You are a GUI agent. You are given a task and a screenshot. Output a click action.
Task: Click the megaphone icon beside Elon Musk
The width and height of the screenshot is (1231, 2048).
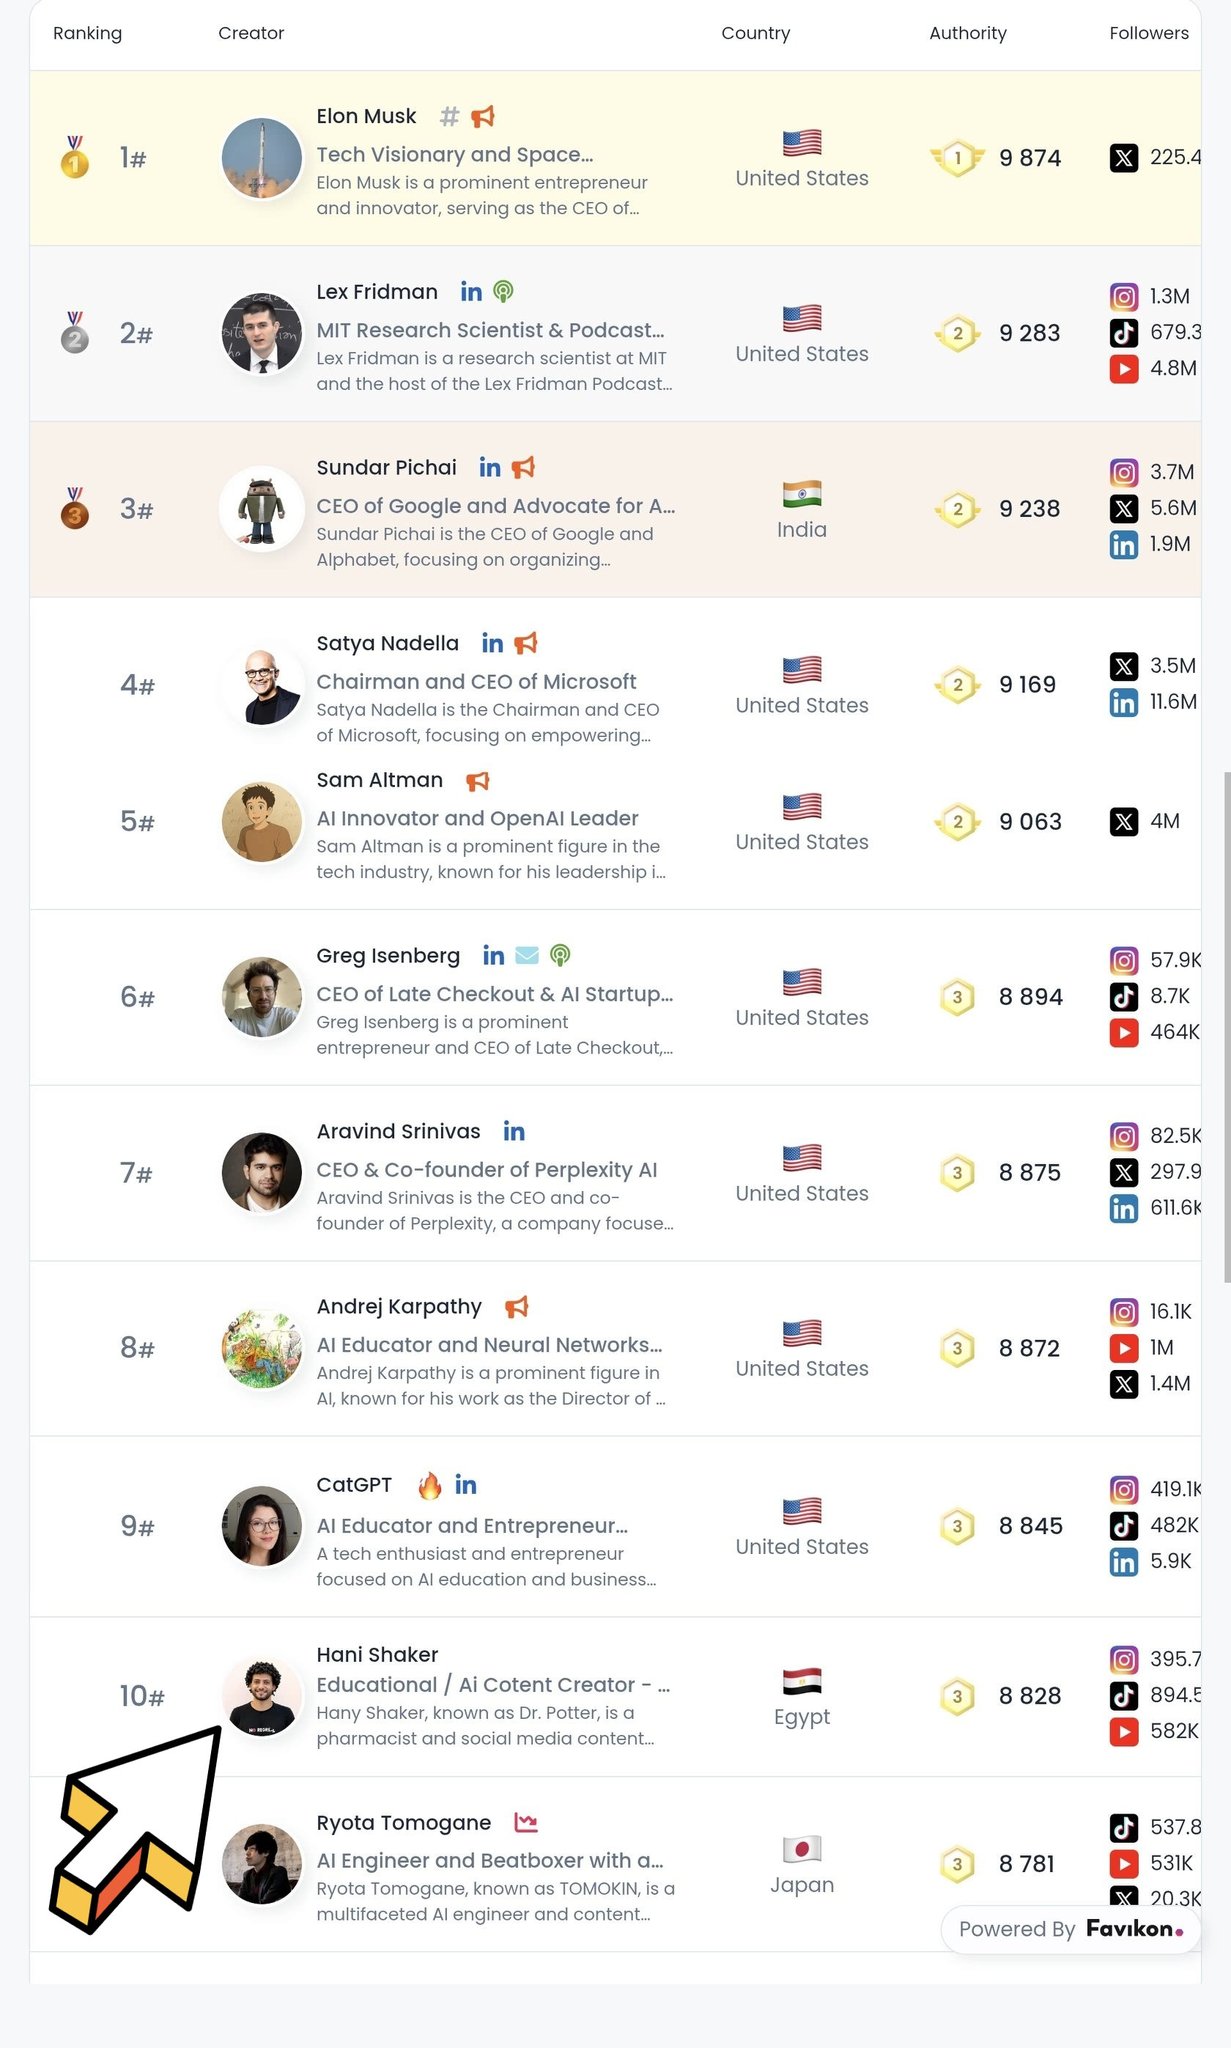click(483, 117)
